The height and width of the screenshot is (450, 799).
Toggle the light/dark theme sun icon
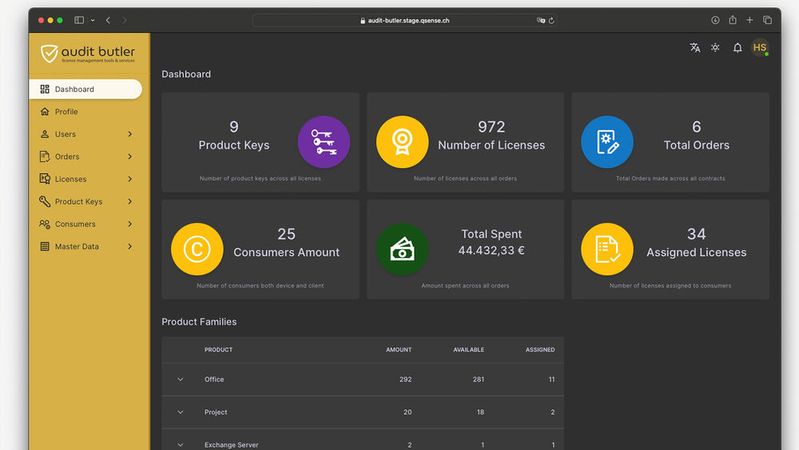tap(715, 47)
